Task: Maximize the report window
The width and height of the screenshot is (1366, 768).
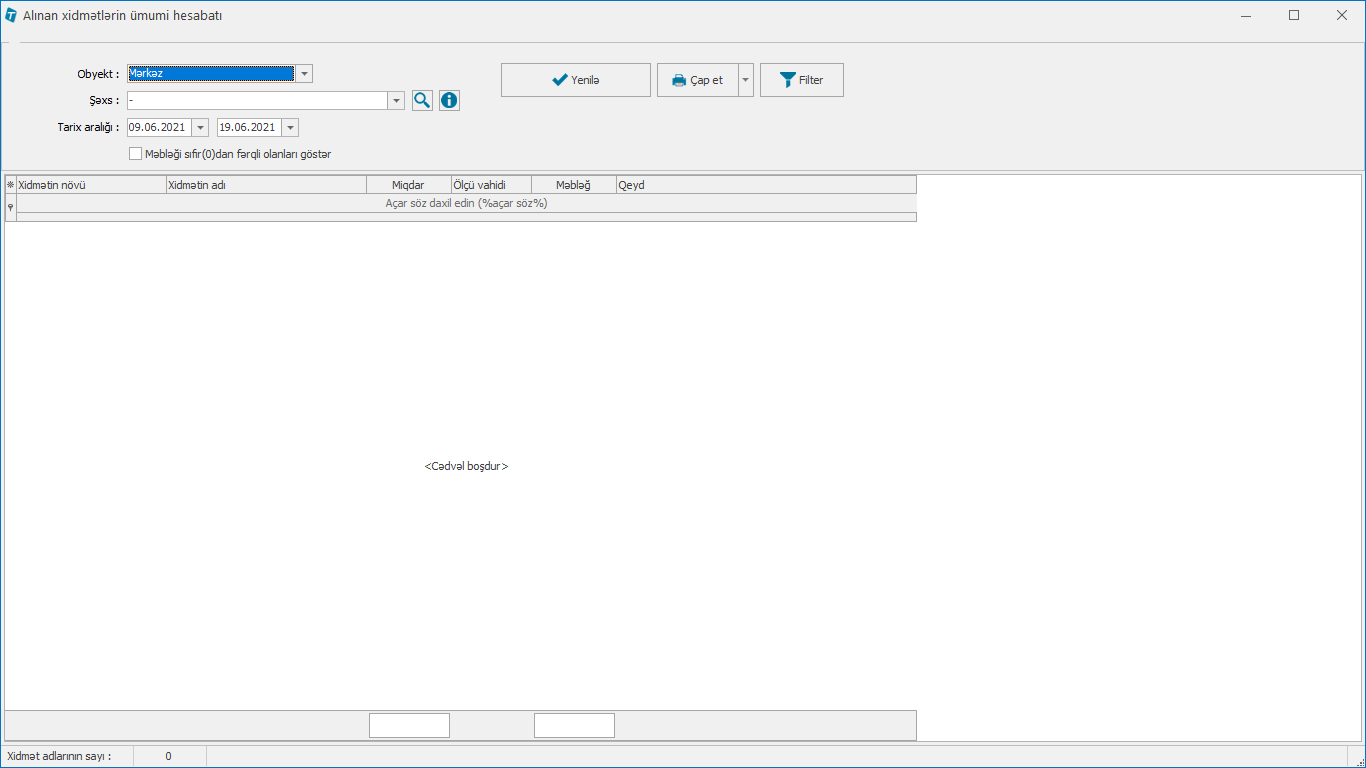Action: 1294,16
